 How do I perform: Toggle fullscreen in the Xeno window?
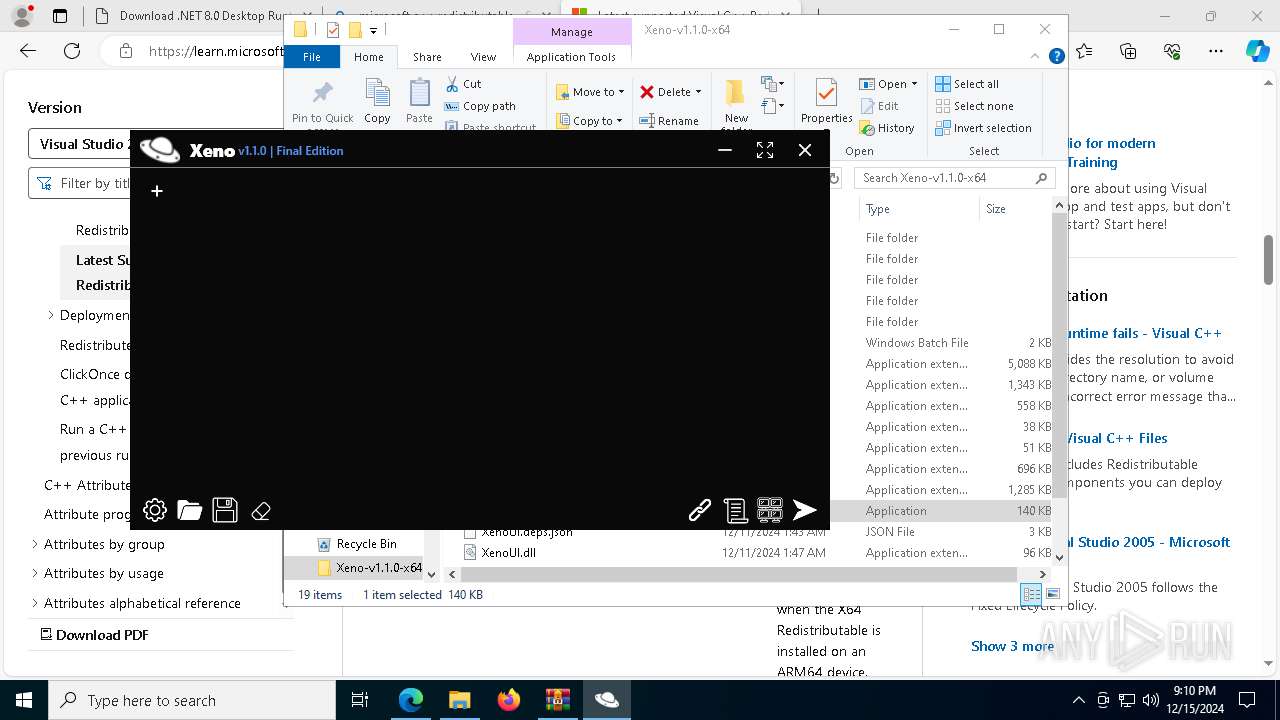(765, 150)
